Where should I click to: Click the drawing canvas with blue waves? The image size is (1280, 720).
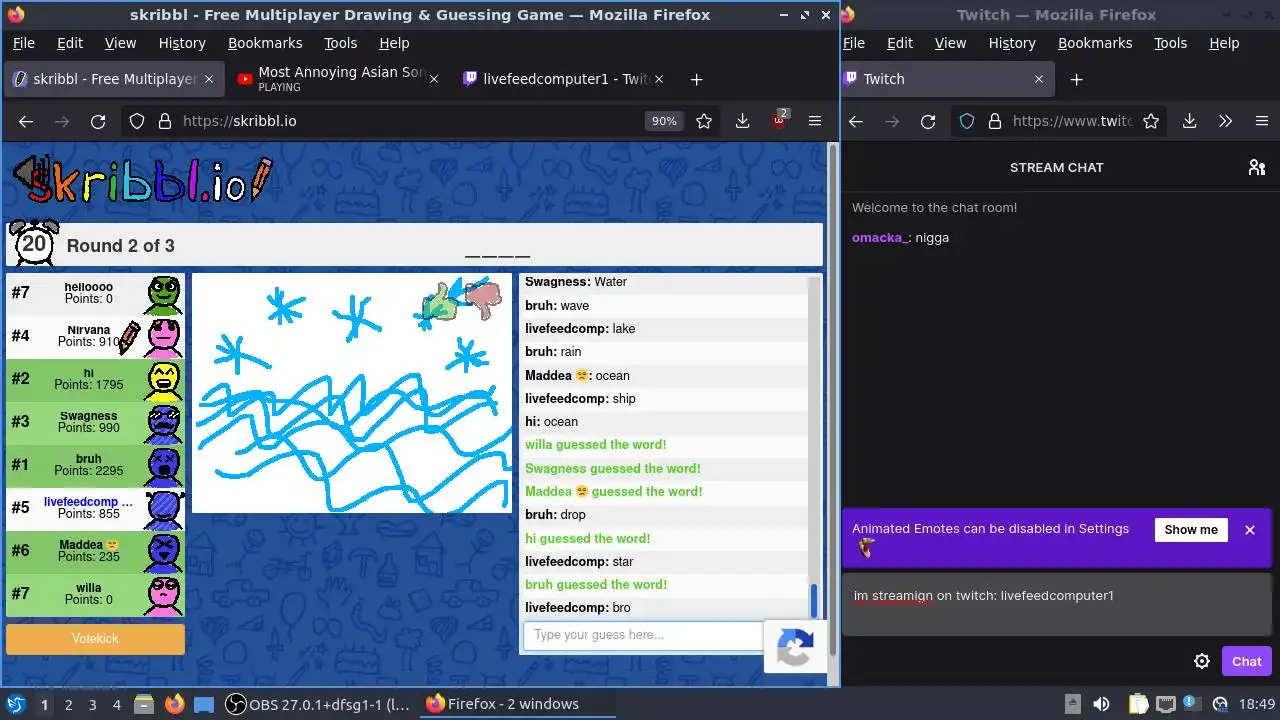pyautogui.click(x=352, y=393)
